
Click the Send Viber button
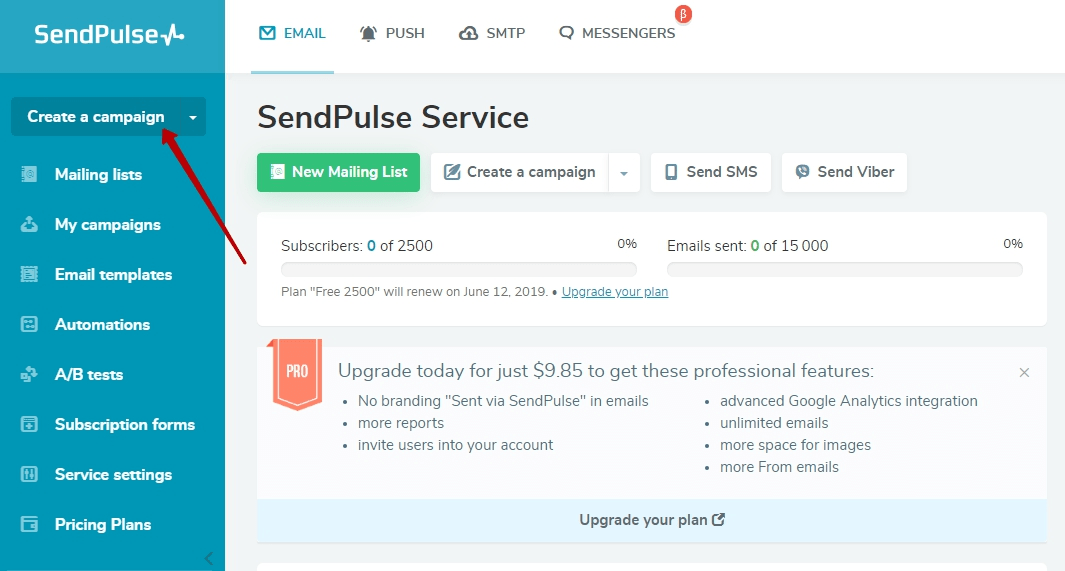(x=844, y=172)
